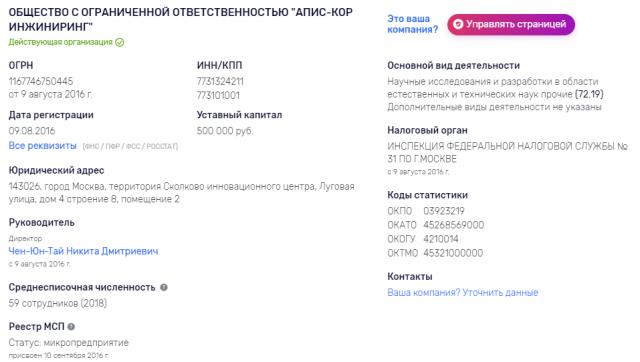Select the INN value 7731324211
This screenshot has width=640, height=362.
[x=220, y=81]
